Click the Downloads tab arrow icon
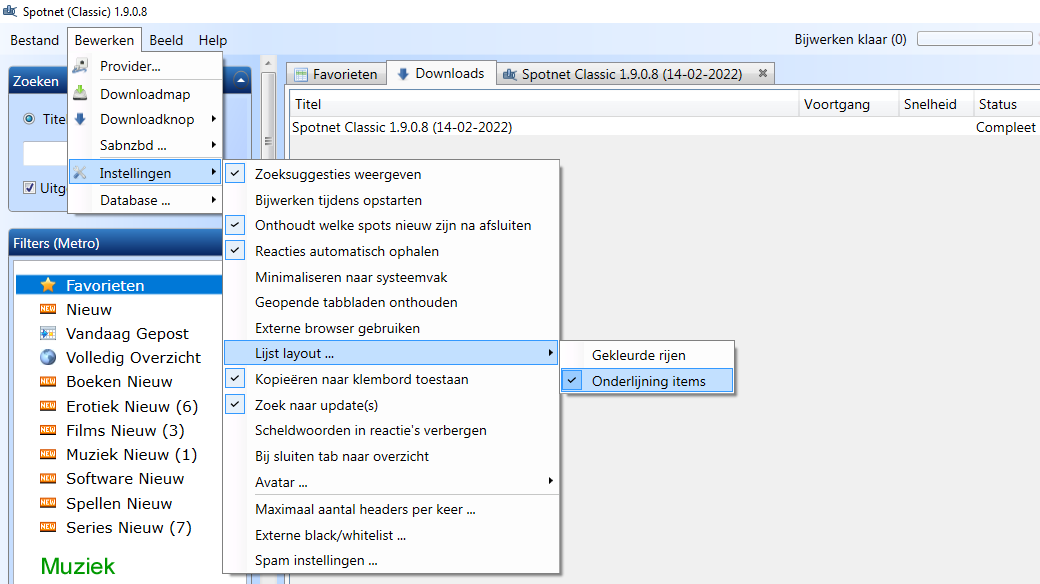1040x584 pixels. [403, 74]
